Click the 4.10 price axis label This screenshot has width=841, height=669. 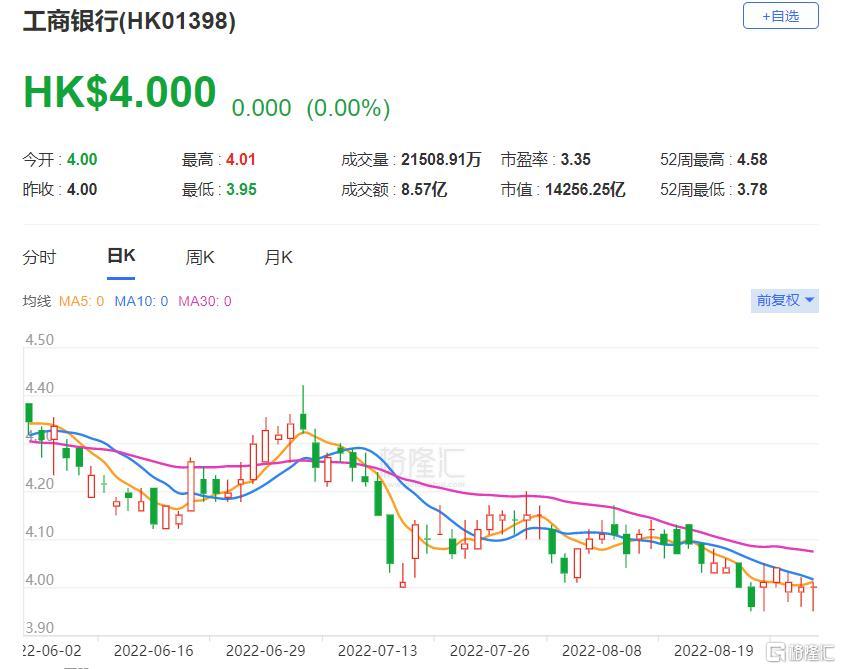coord(40,532)
